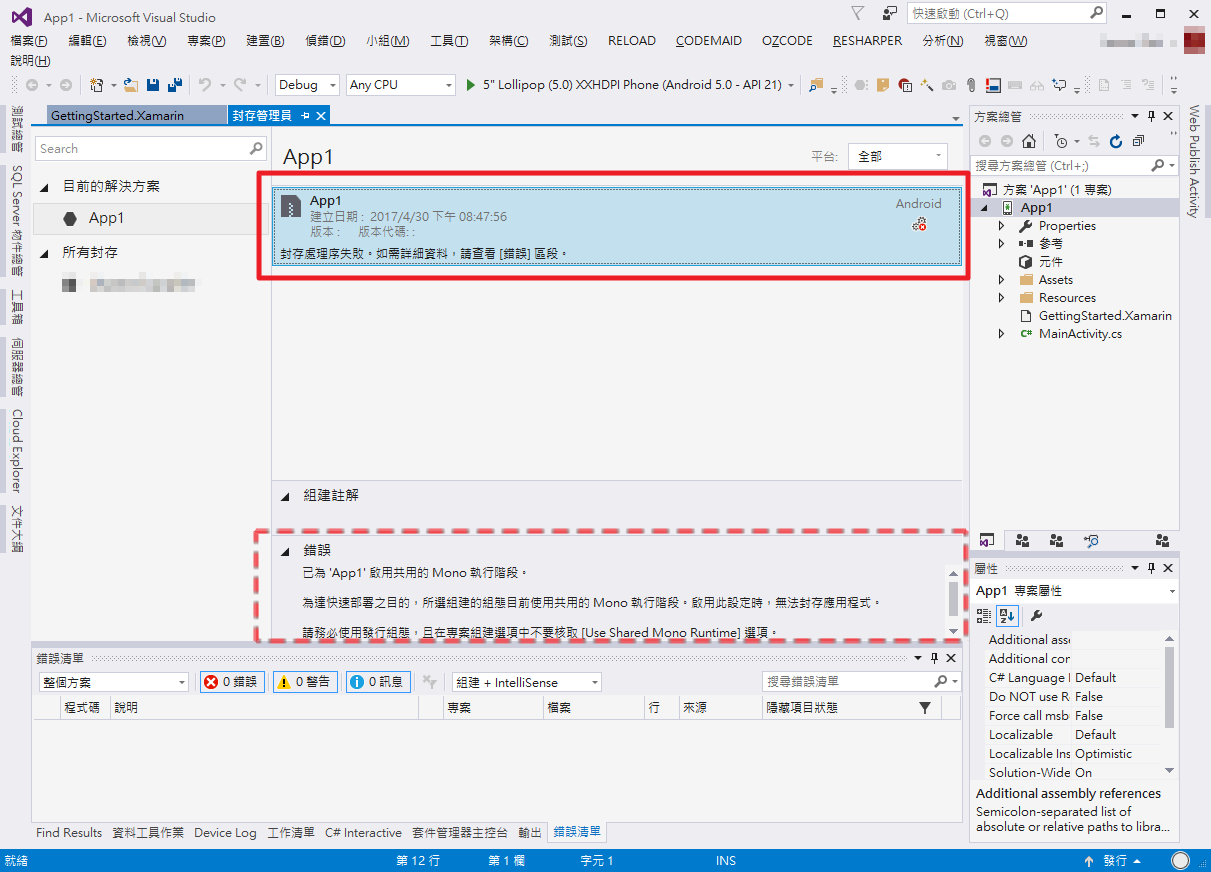Open the Any CPU platform dropdown
Image resolution: width=1211 pixels, height=872 pixels.
coord(401,85)
